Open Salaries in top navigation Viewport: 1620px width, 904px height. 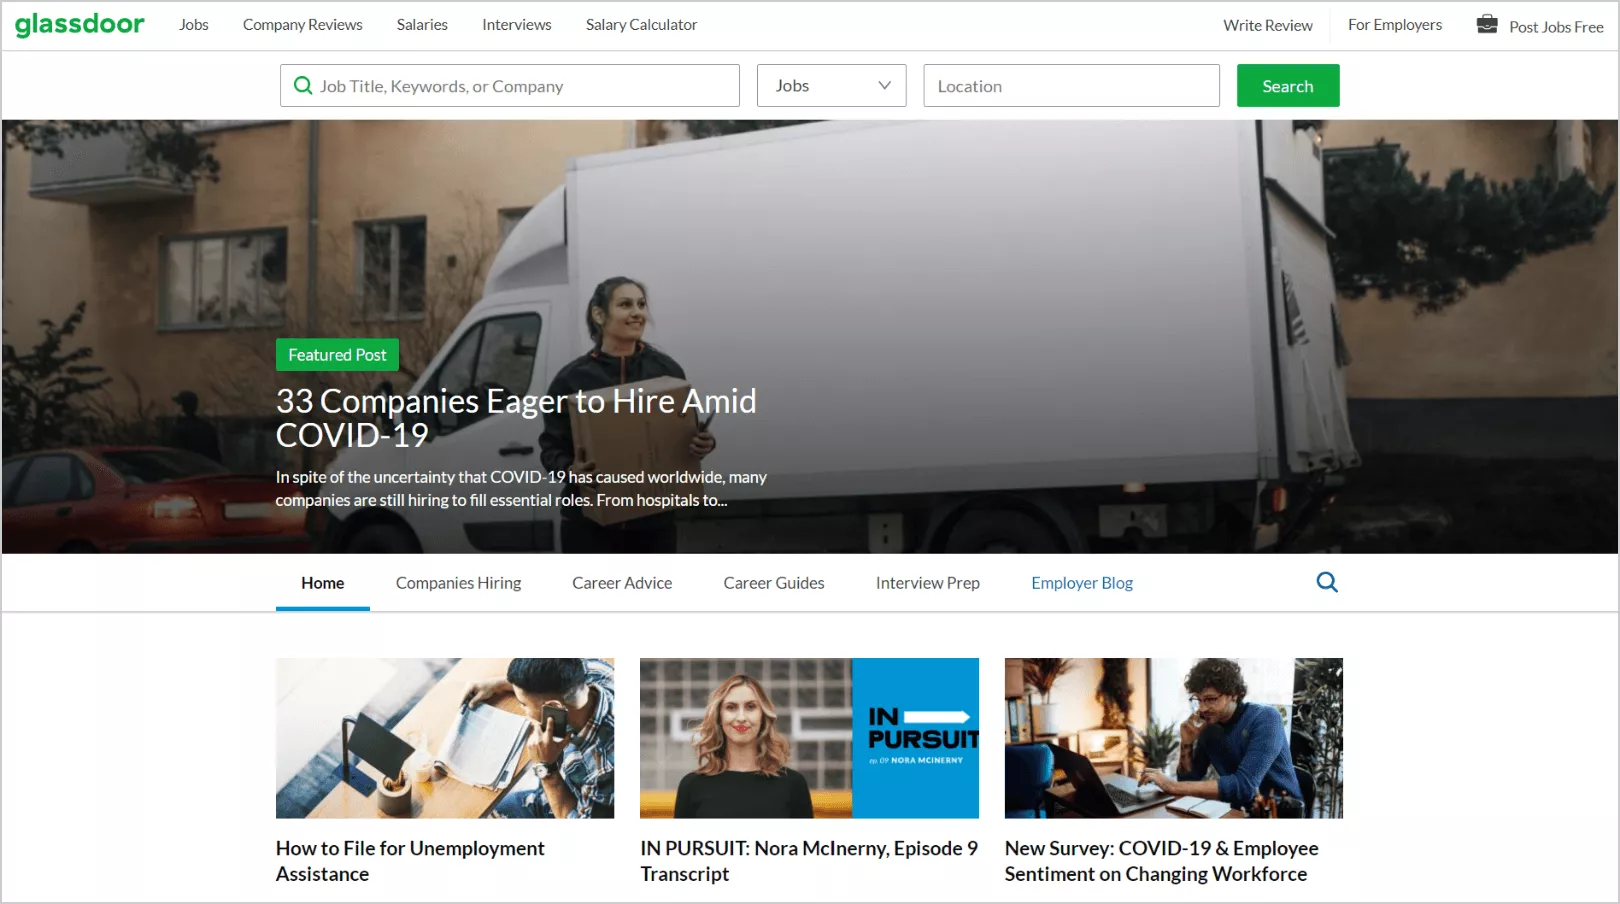422,25
